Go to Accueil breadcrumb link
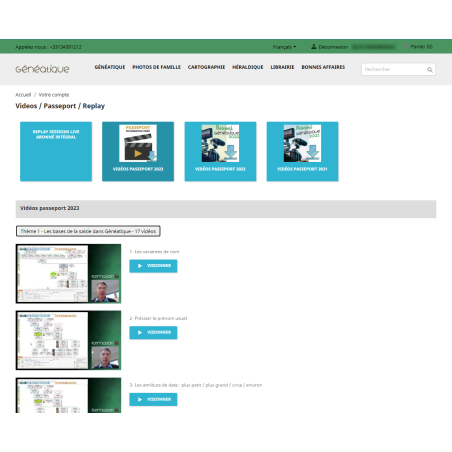 pos(23,95)
